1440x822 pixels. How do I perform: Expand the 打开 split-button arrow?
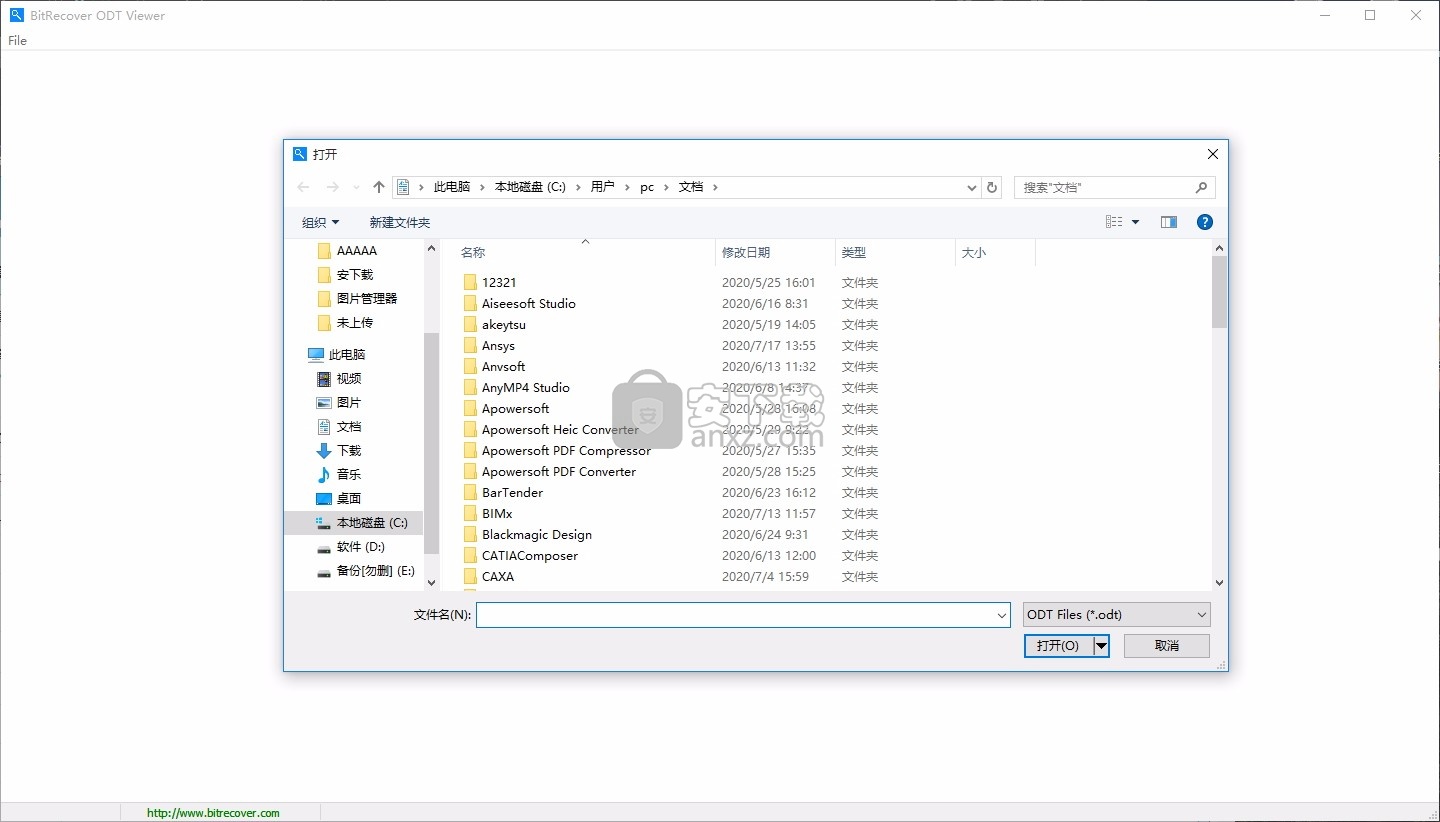click(x=1101, y=646)
